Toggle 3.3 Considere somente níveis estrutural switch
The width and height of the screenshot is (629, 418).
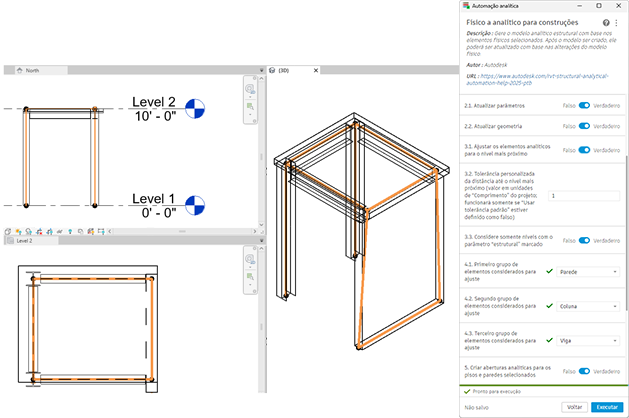[x=584, y=240]
